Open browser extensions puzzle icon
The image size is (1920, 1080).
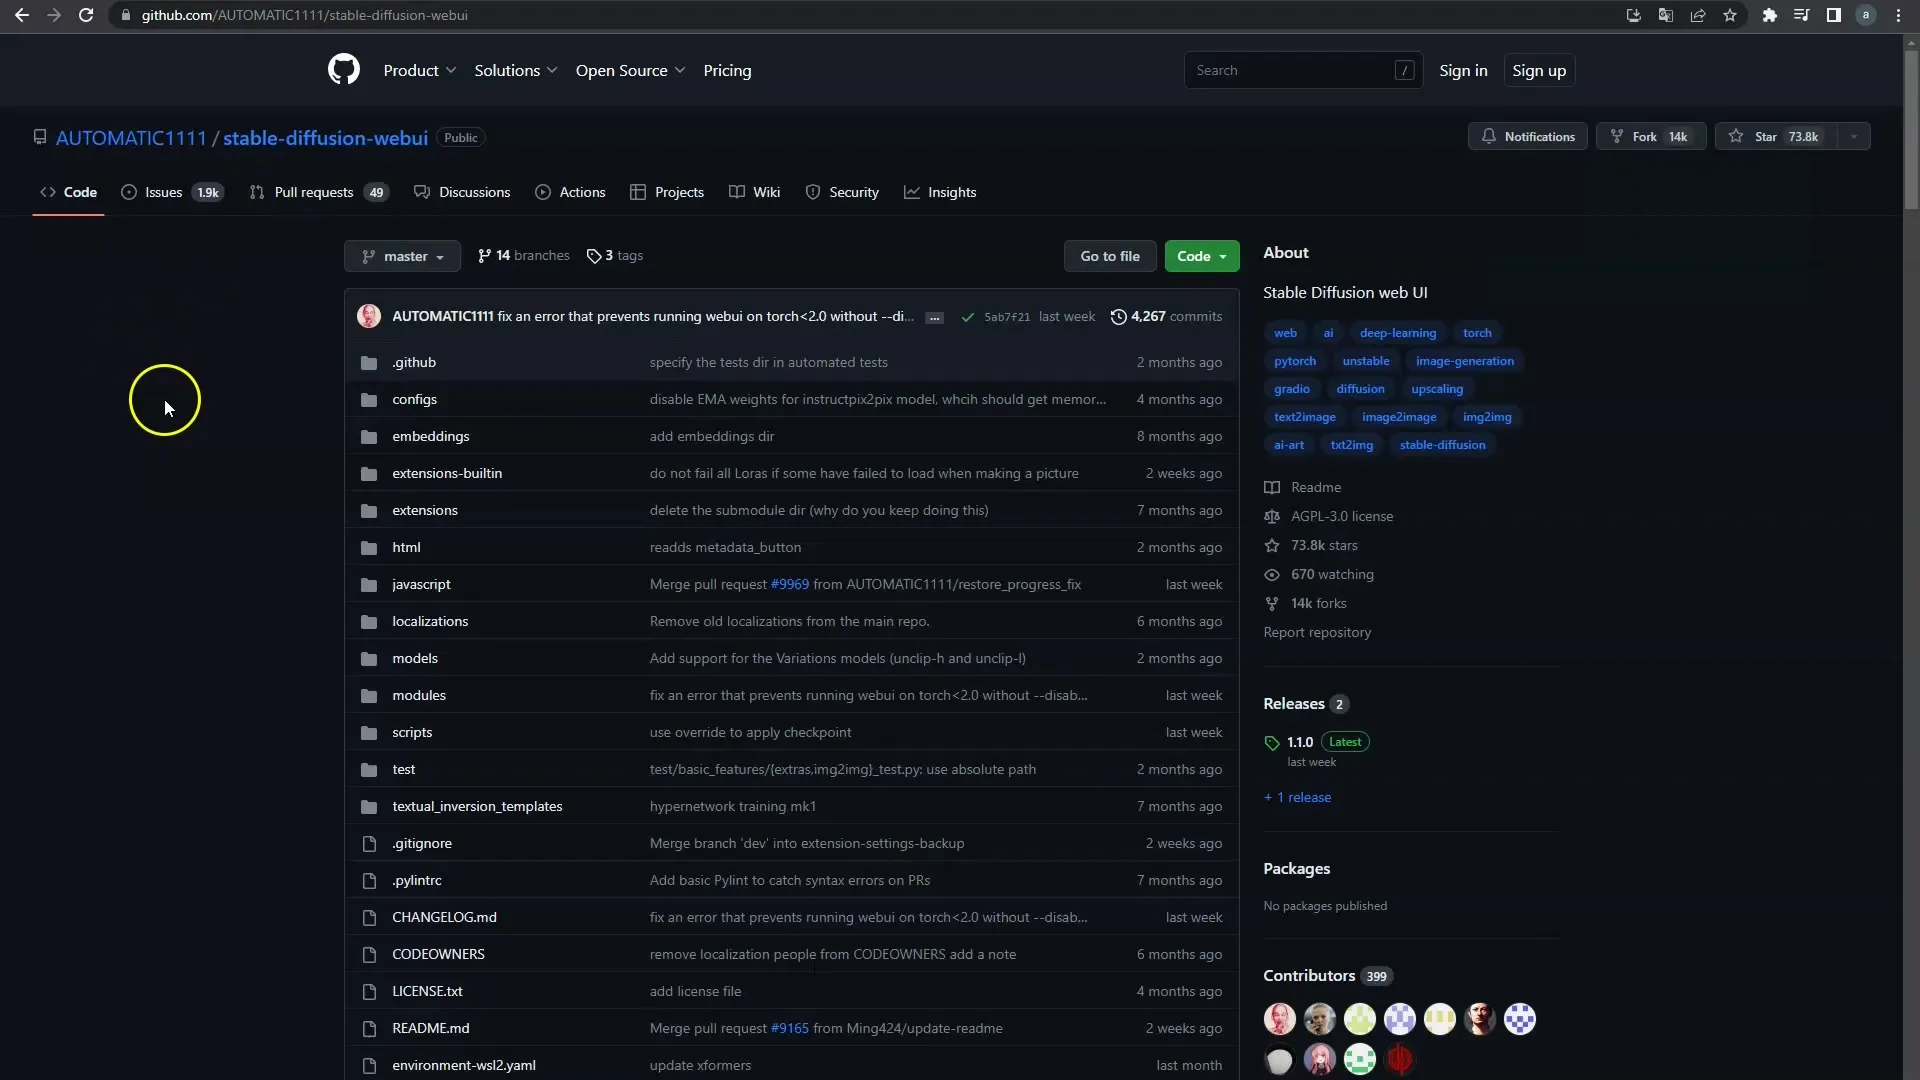coord(1769,15)
